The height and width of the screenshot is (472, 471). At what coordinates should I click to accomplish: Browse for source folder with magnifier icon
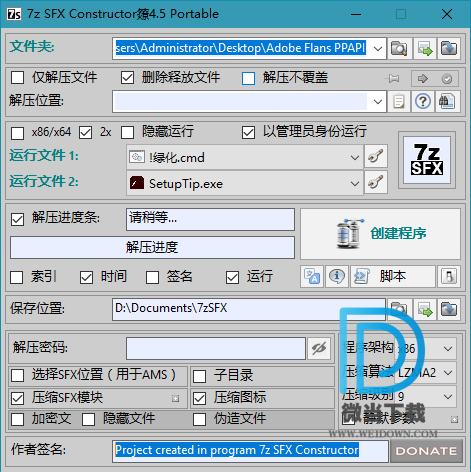(399, 49)
